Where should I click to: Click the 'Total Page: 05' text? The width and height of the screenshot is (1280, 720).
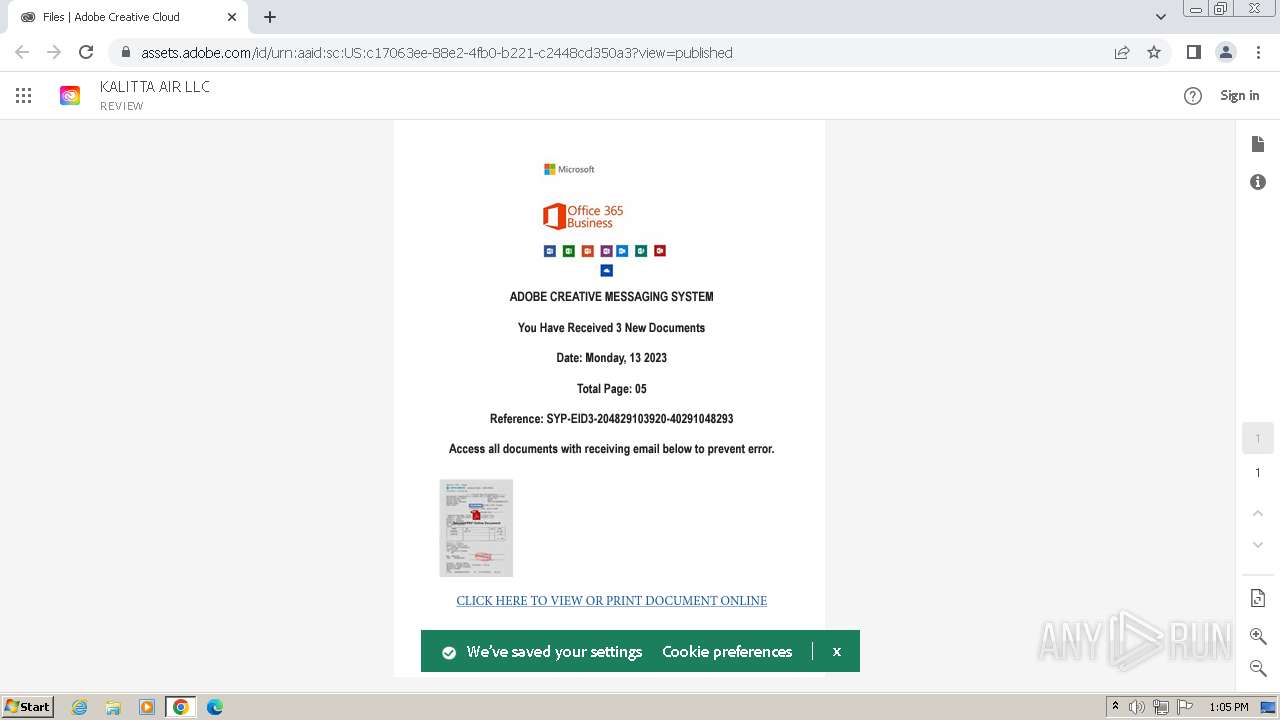612,389
